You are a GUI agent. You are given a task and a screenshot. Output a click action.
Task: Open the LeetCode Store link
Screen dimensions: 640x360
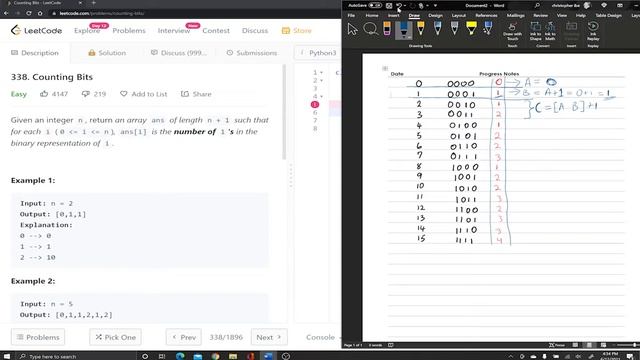(297, 31)
